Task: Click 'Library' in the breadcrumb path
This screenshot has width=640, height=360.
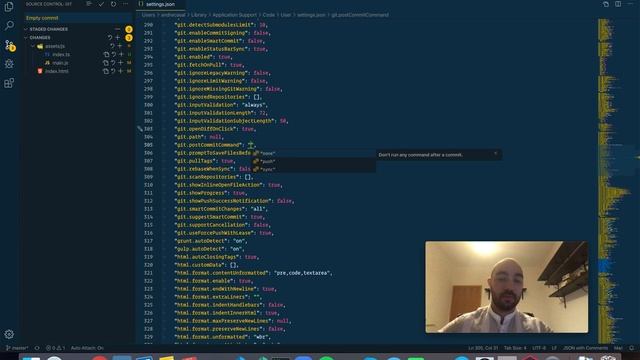Action: click(x=199, y=15)
